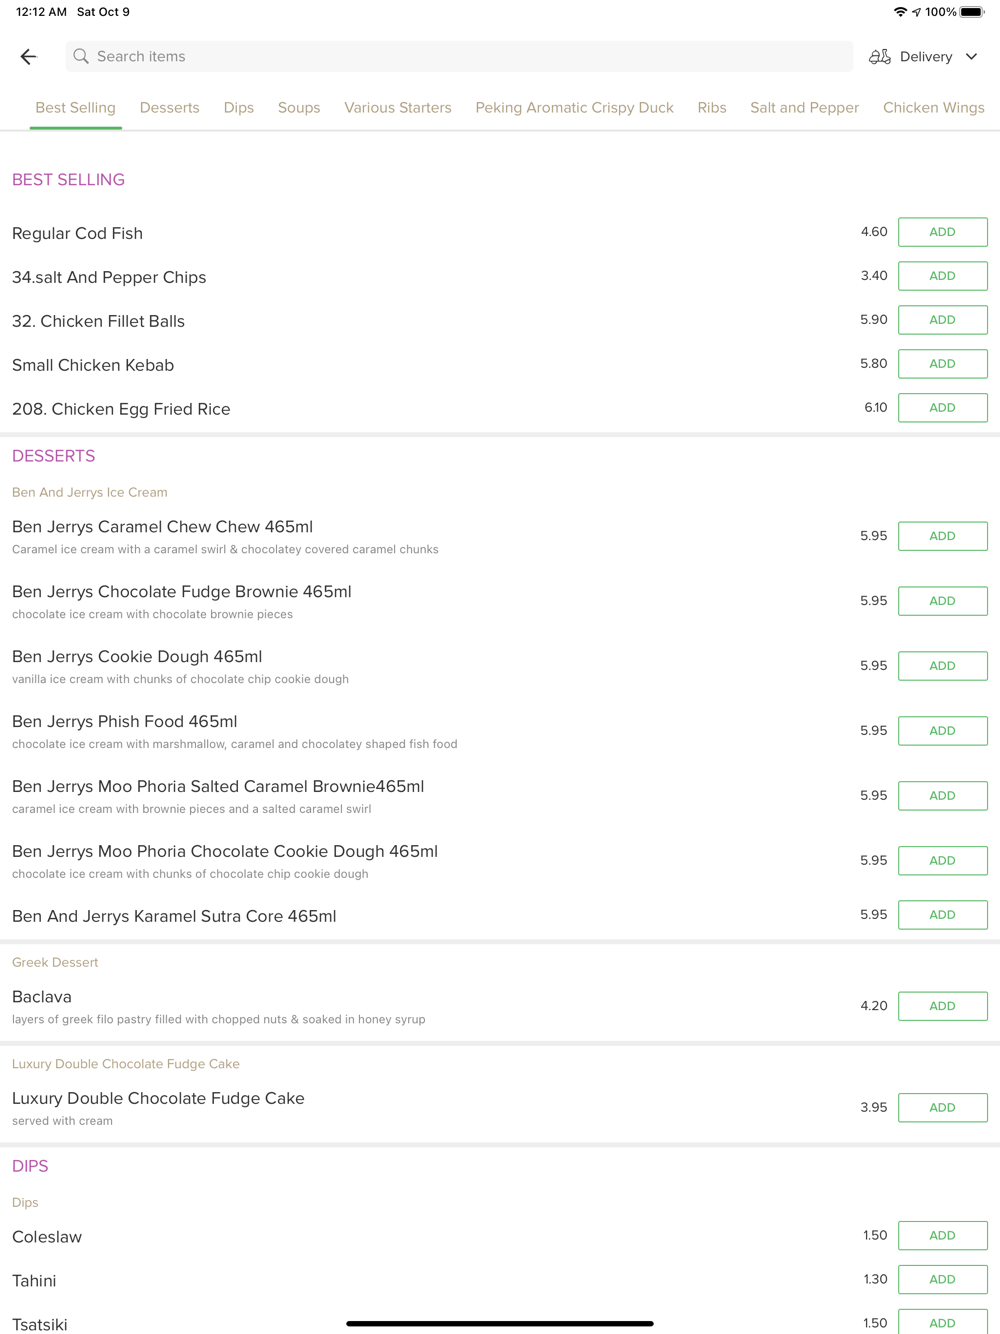Add Small Chicken Kebab to basket

tap(942, 364)
